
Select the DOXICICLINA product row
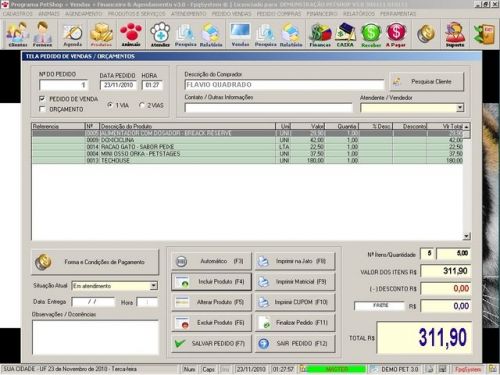(x=247, y=140)
